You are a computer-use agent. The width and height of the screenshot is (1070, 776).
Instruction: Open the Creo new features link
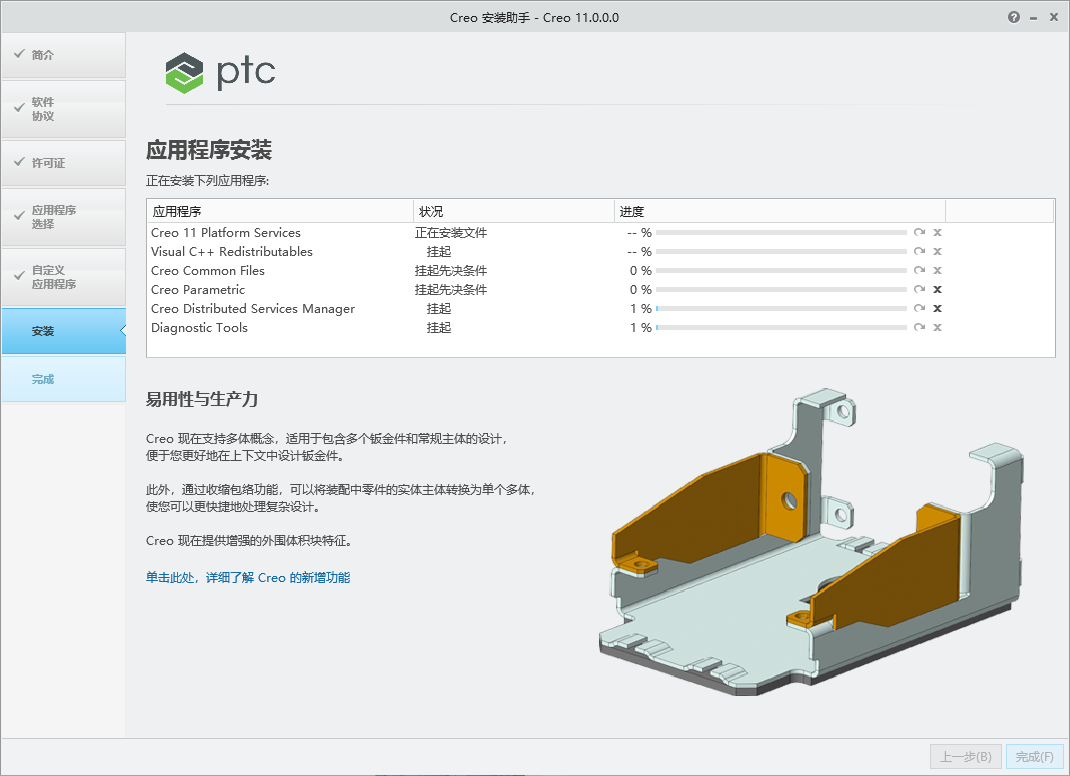tap(247, 577)
